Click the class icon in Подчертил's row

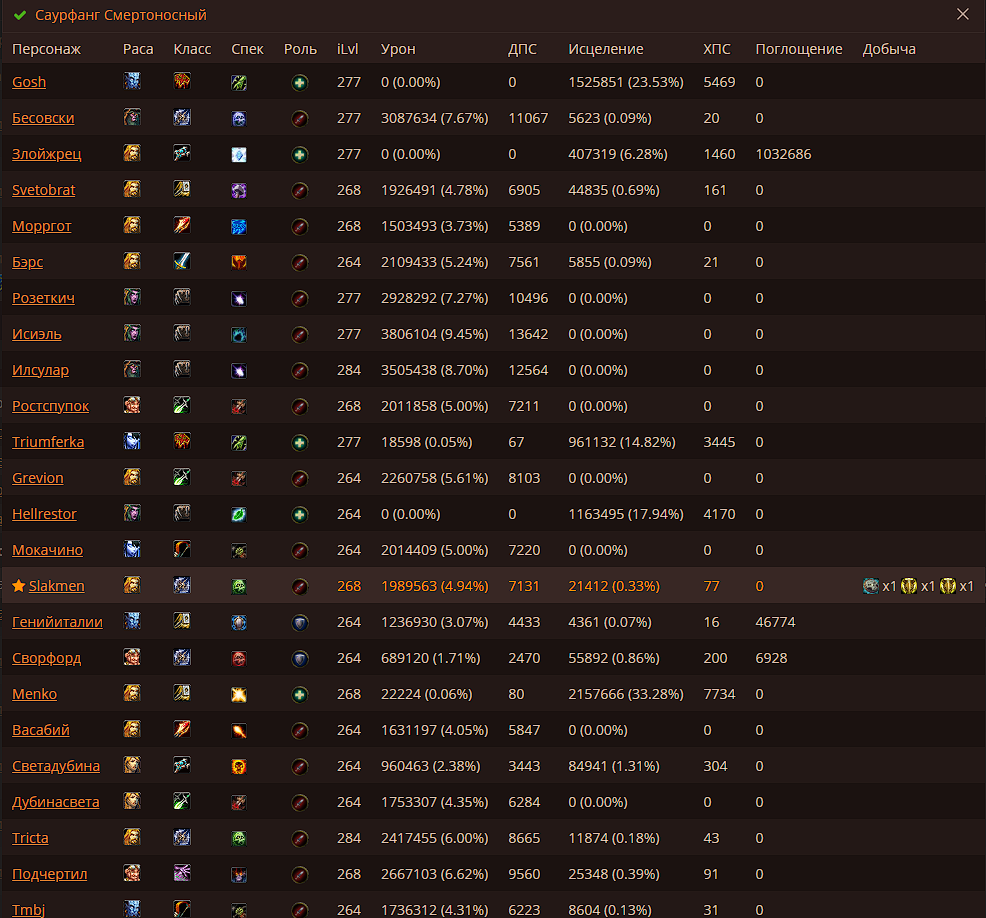tap(181, 873)
